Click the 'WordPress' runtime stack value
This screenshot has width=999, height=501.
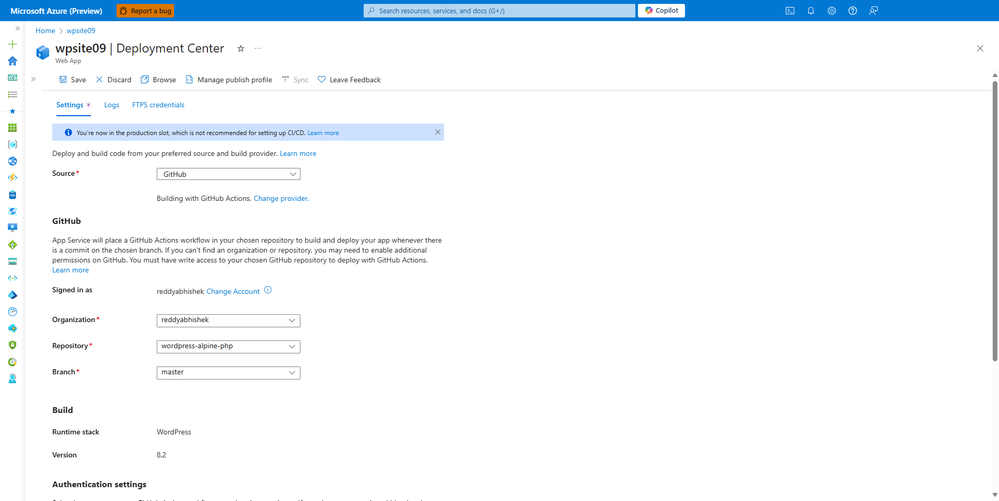click(174, 432)
